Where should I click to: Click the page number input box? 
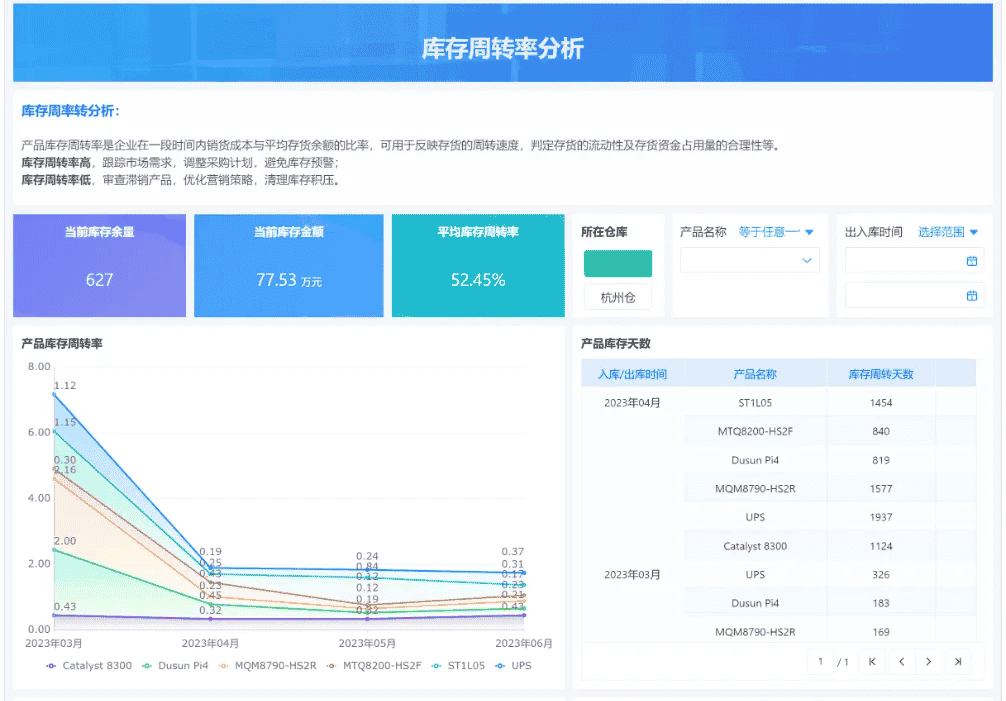[820, 661]
